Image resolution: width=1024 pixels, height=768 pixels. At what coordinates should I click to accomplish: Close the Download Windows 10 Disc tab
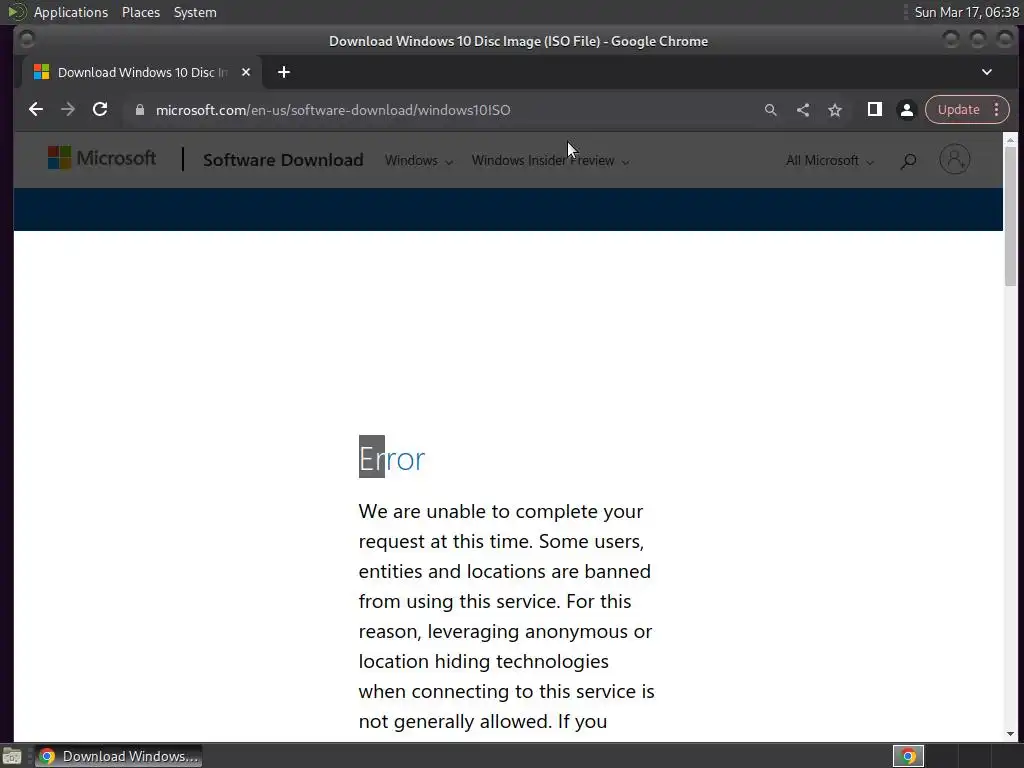pyautogui.click(x=246, y=72)
